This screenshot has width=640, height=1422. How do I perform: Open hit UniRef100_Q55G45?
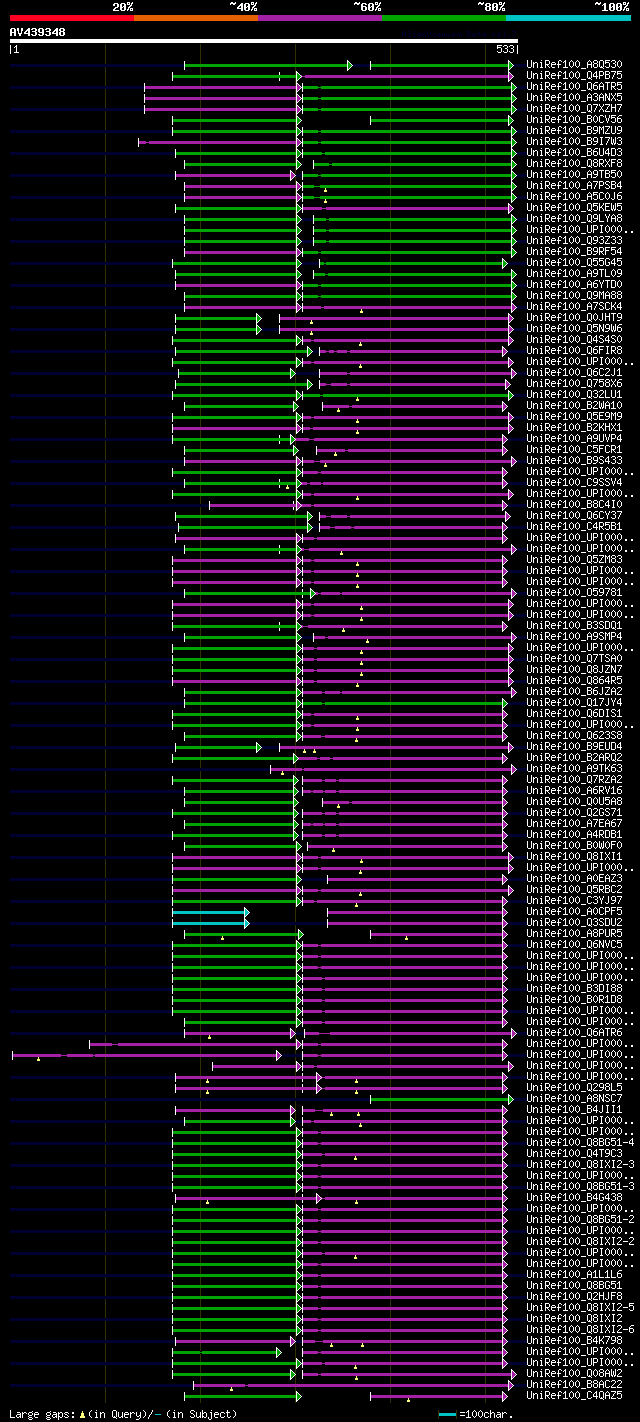[574, 263]
